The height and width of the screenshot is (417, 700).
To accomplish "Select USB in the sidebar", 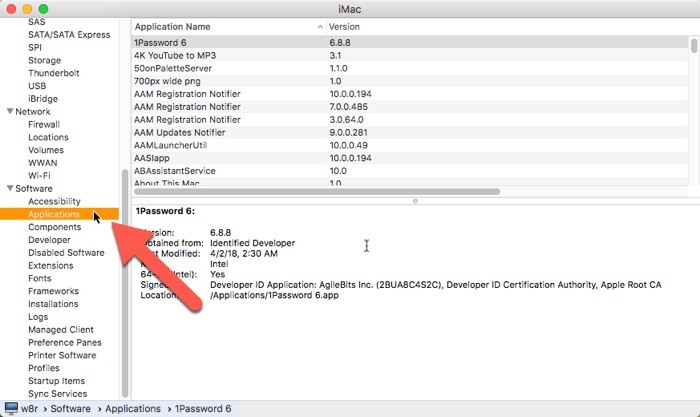I will 37,86.
